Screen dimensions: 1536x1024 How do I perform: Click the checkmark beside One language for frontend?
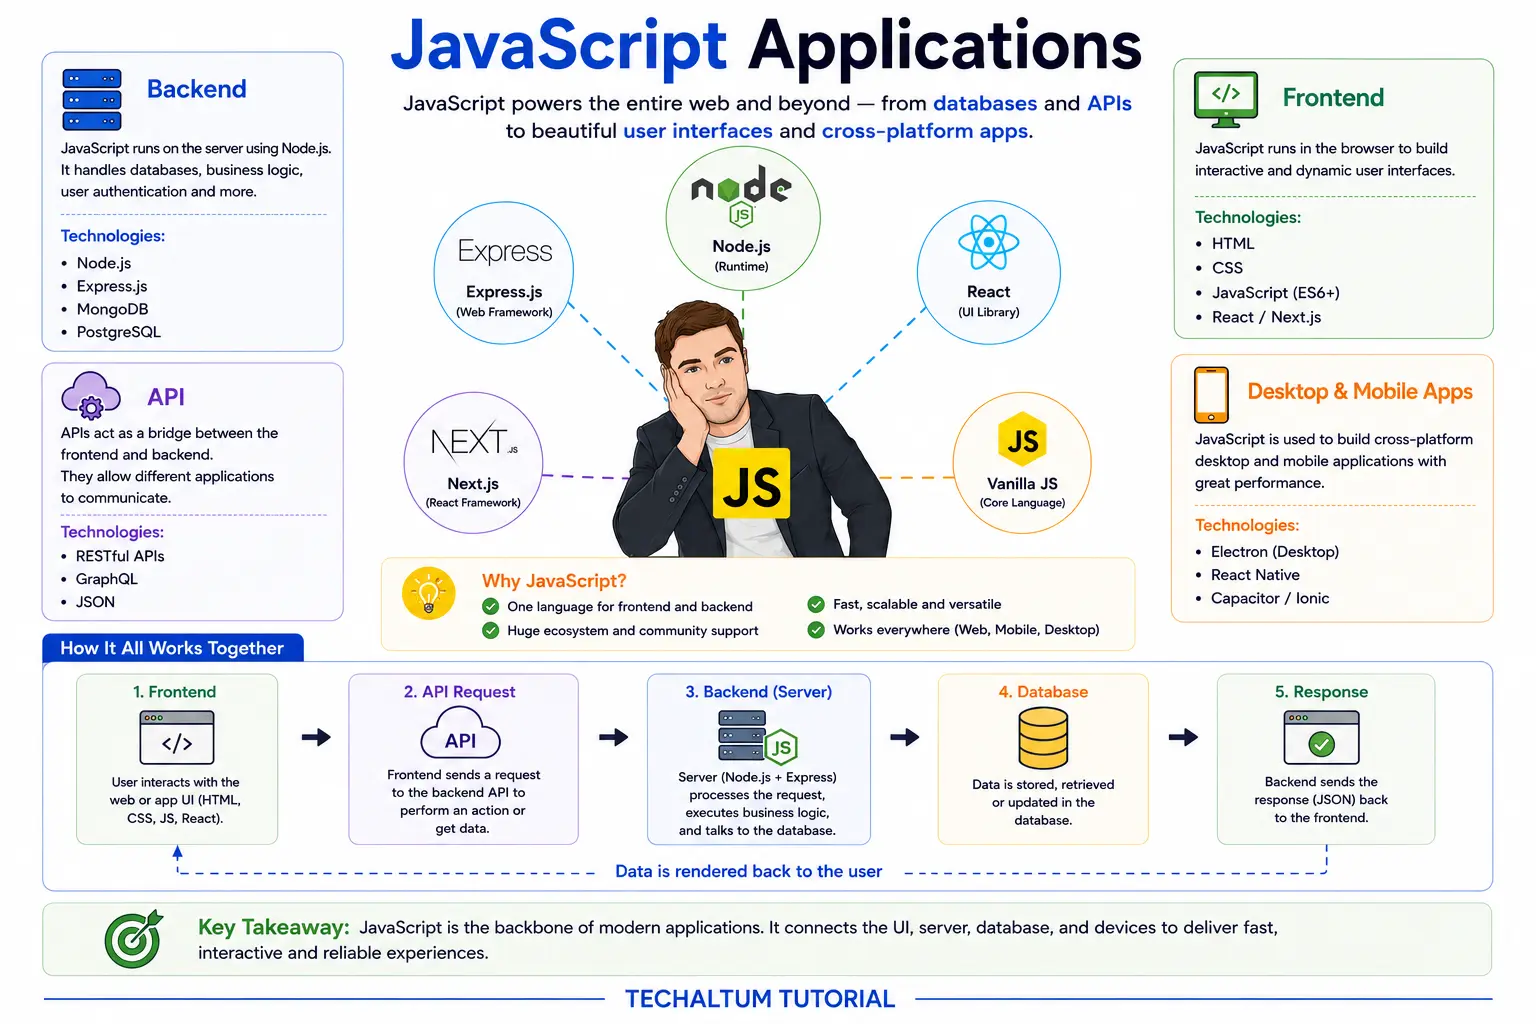[491, 606]
